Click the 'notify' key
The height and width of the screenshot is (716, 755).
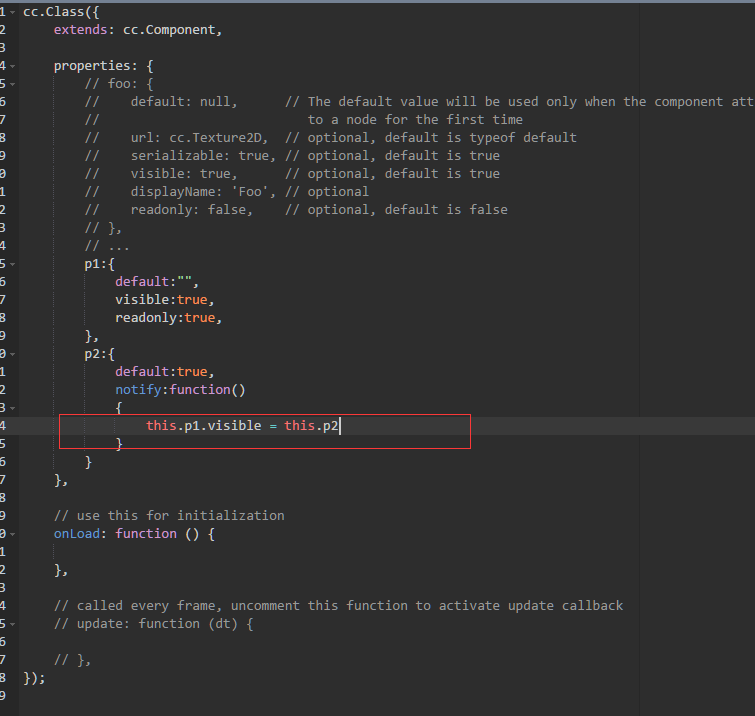click(138, 390)
